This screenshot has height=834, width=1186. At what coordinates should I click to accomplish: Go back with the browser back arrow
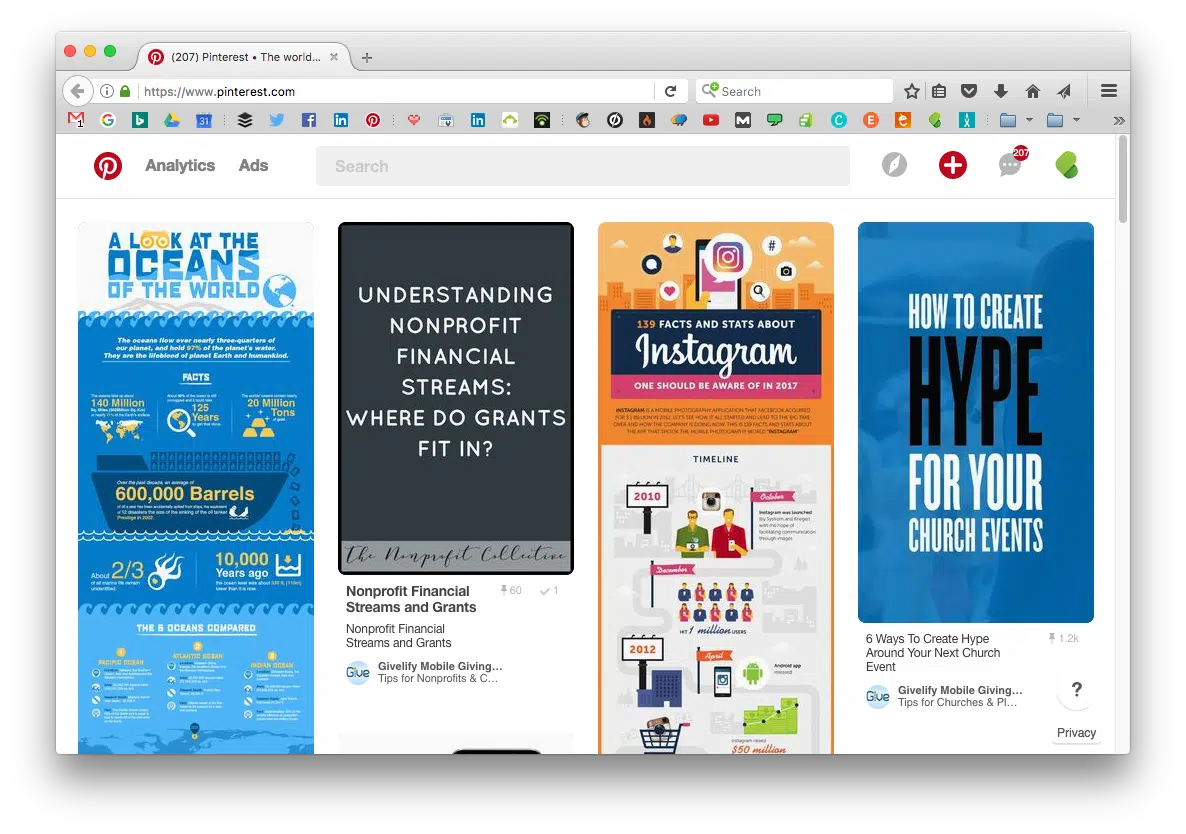[77, 91]
